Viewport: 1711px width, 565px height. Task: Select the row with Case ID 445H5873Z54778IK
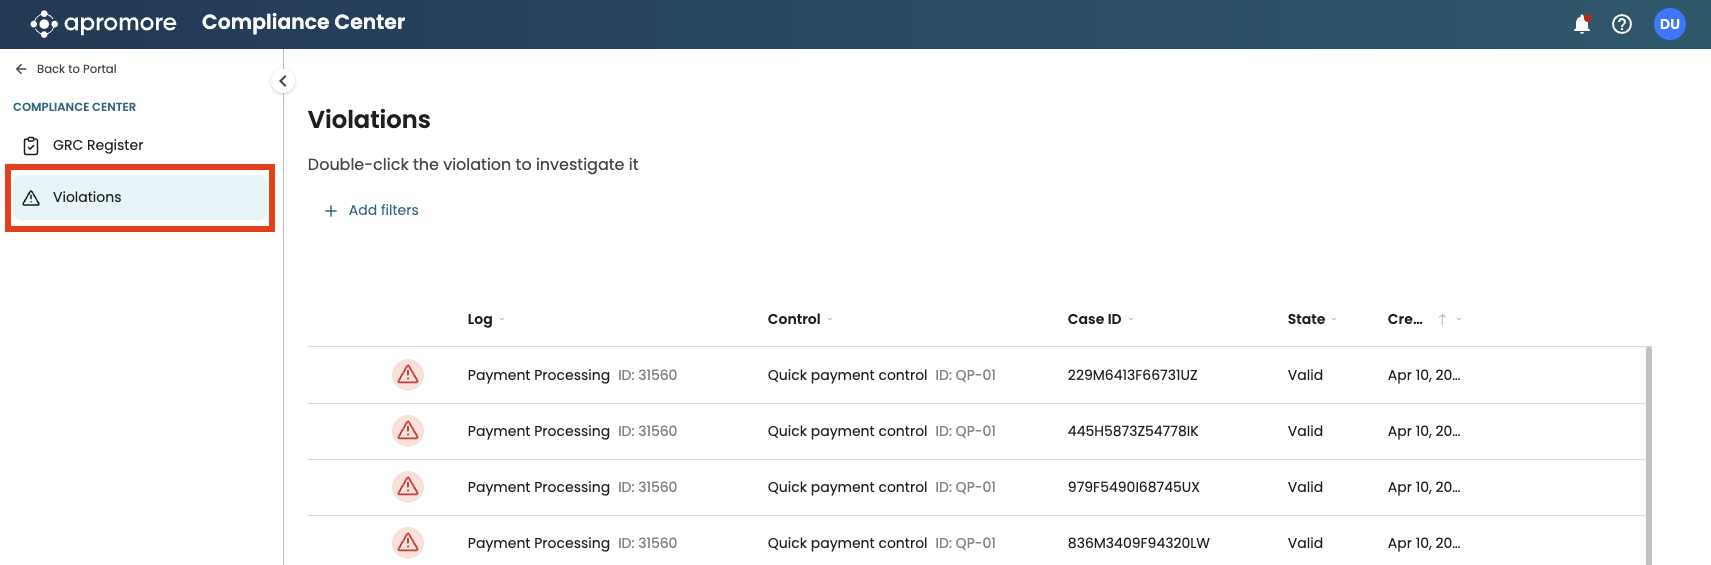click(x=976, y=431)
